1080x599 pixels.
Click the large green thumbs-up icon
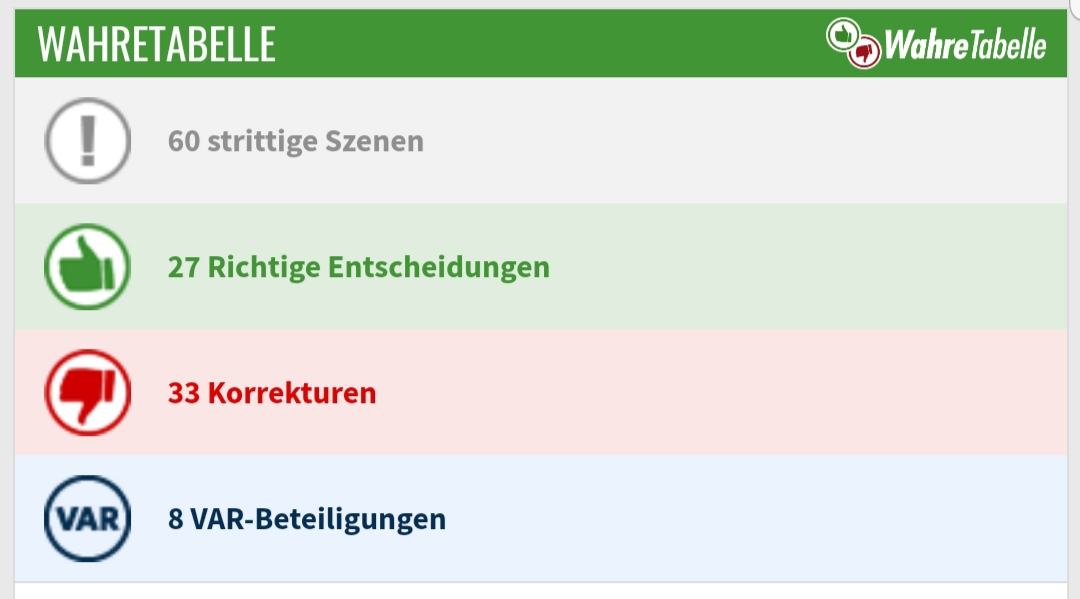pyautogui.click(x=88, y=267)
